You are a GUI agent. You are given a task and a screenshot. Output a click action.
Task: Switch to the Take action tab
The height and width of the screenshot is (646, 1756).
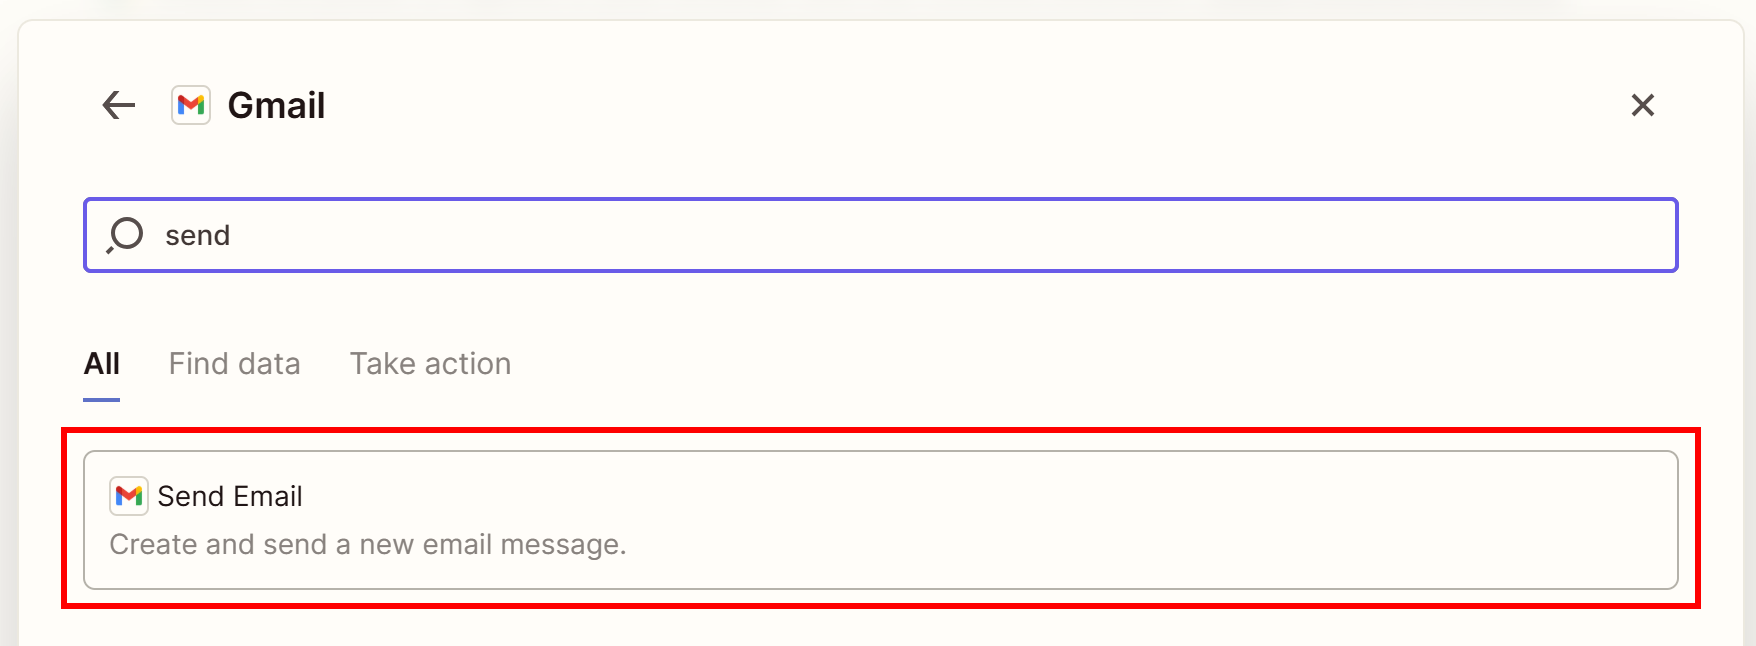pyautogui.click(x=430, y=363)
